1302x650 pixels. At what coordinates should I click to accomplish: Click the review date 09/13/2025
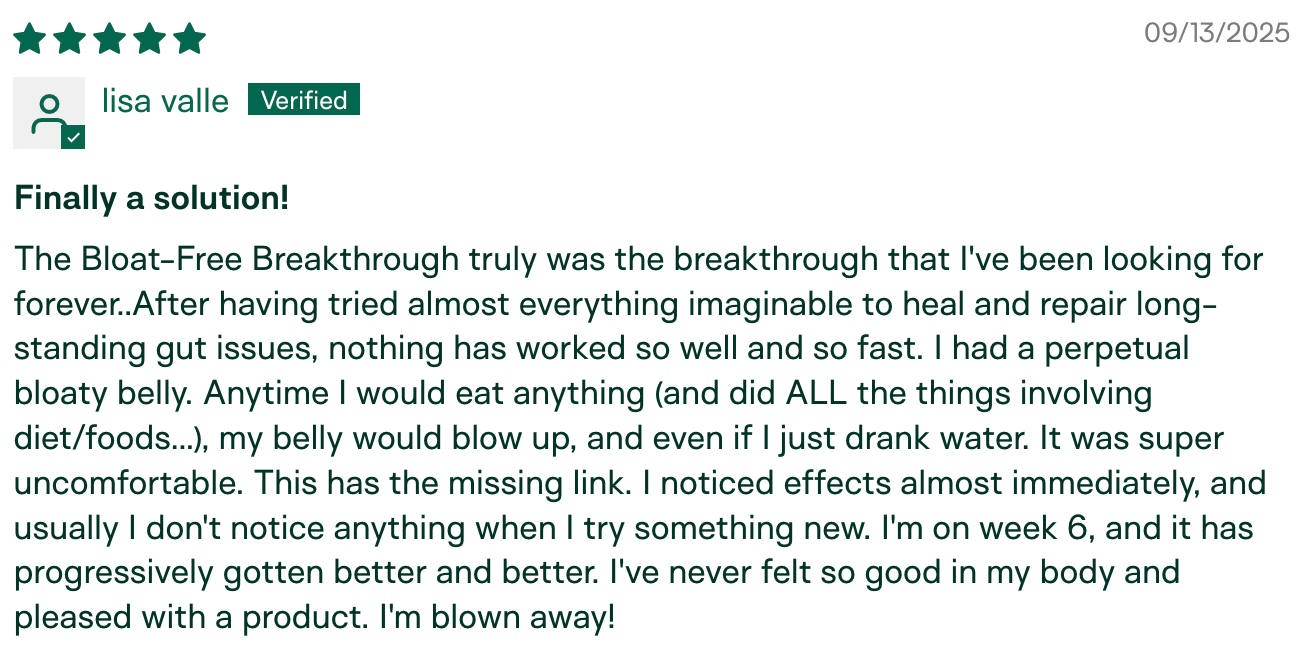1217,33
